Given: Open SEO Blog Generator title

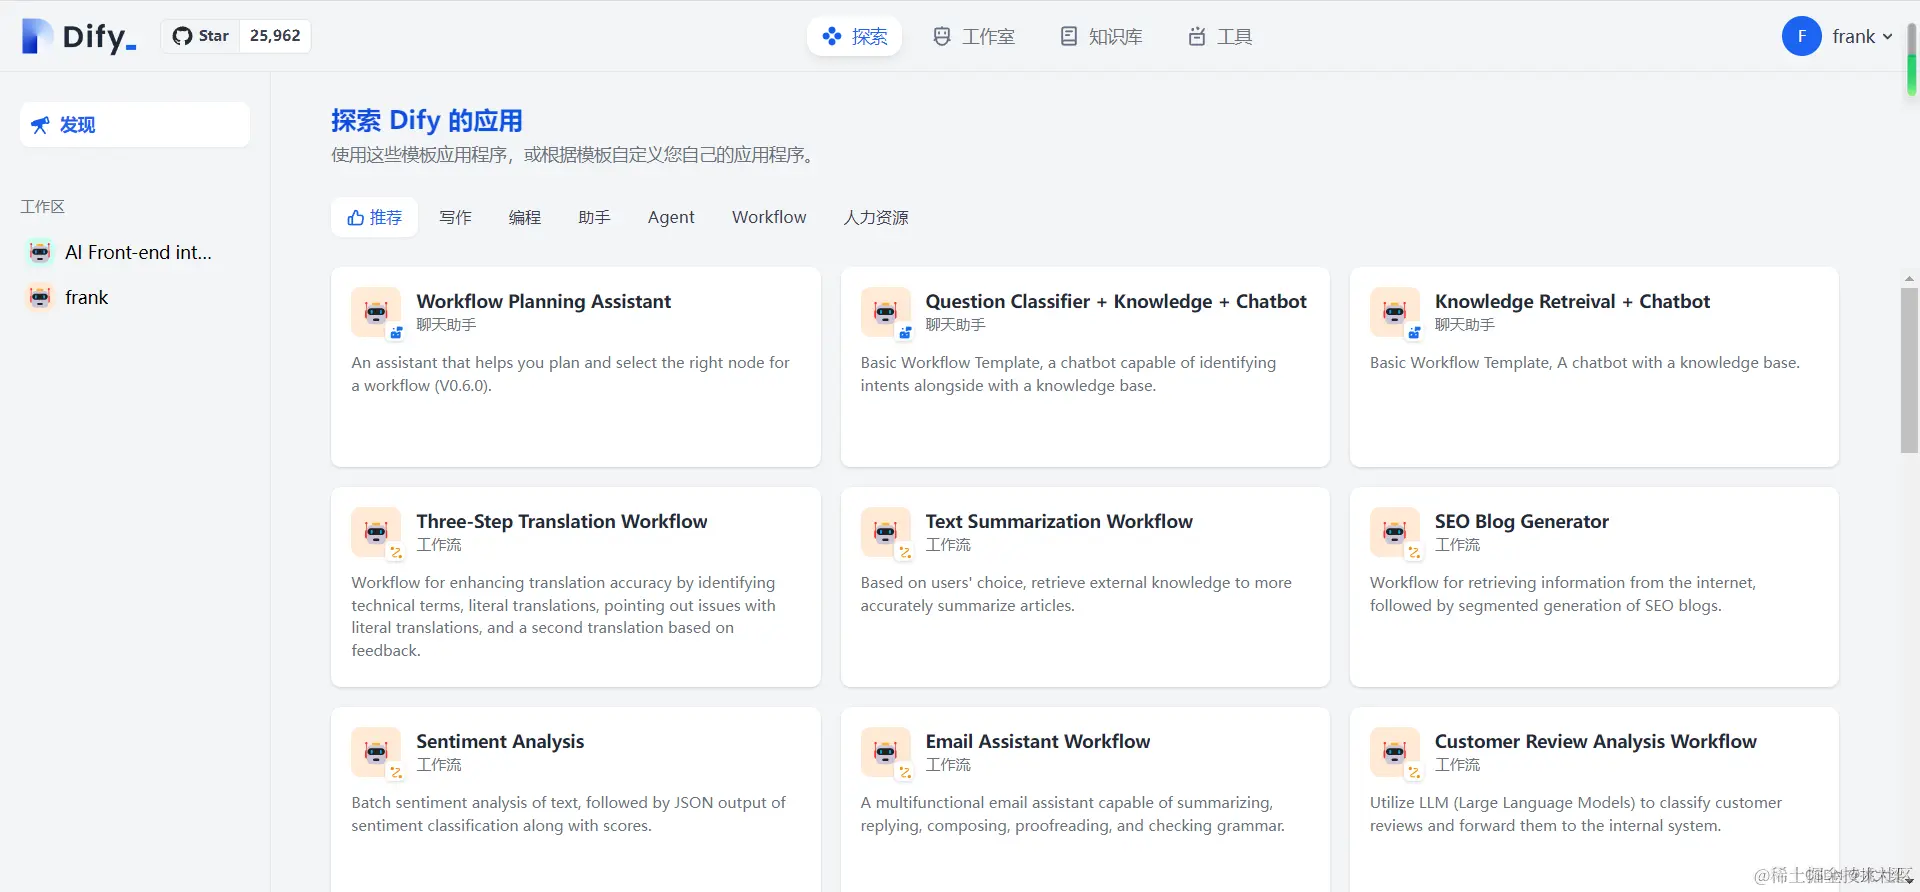Looking at the screenshot, I should [1521, 521].
